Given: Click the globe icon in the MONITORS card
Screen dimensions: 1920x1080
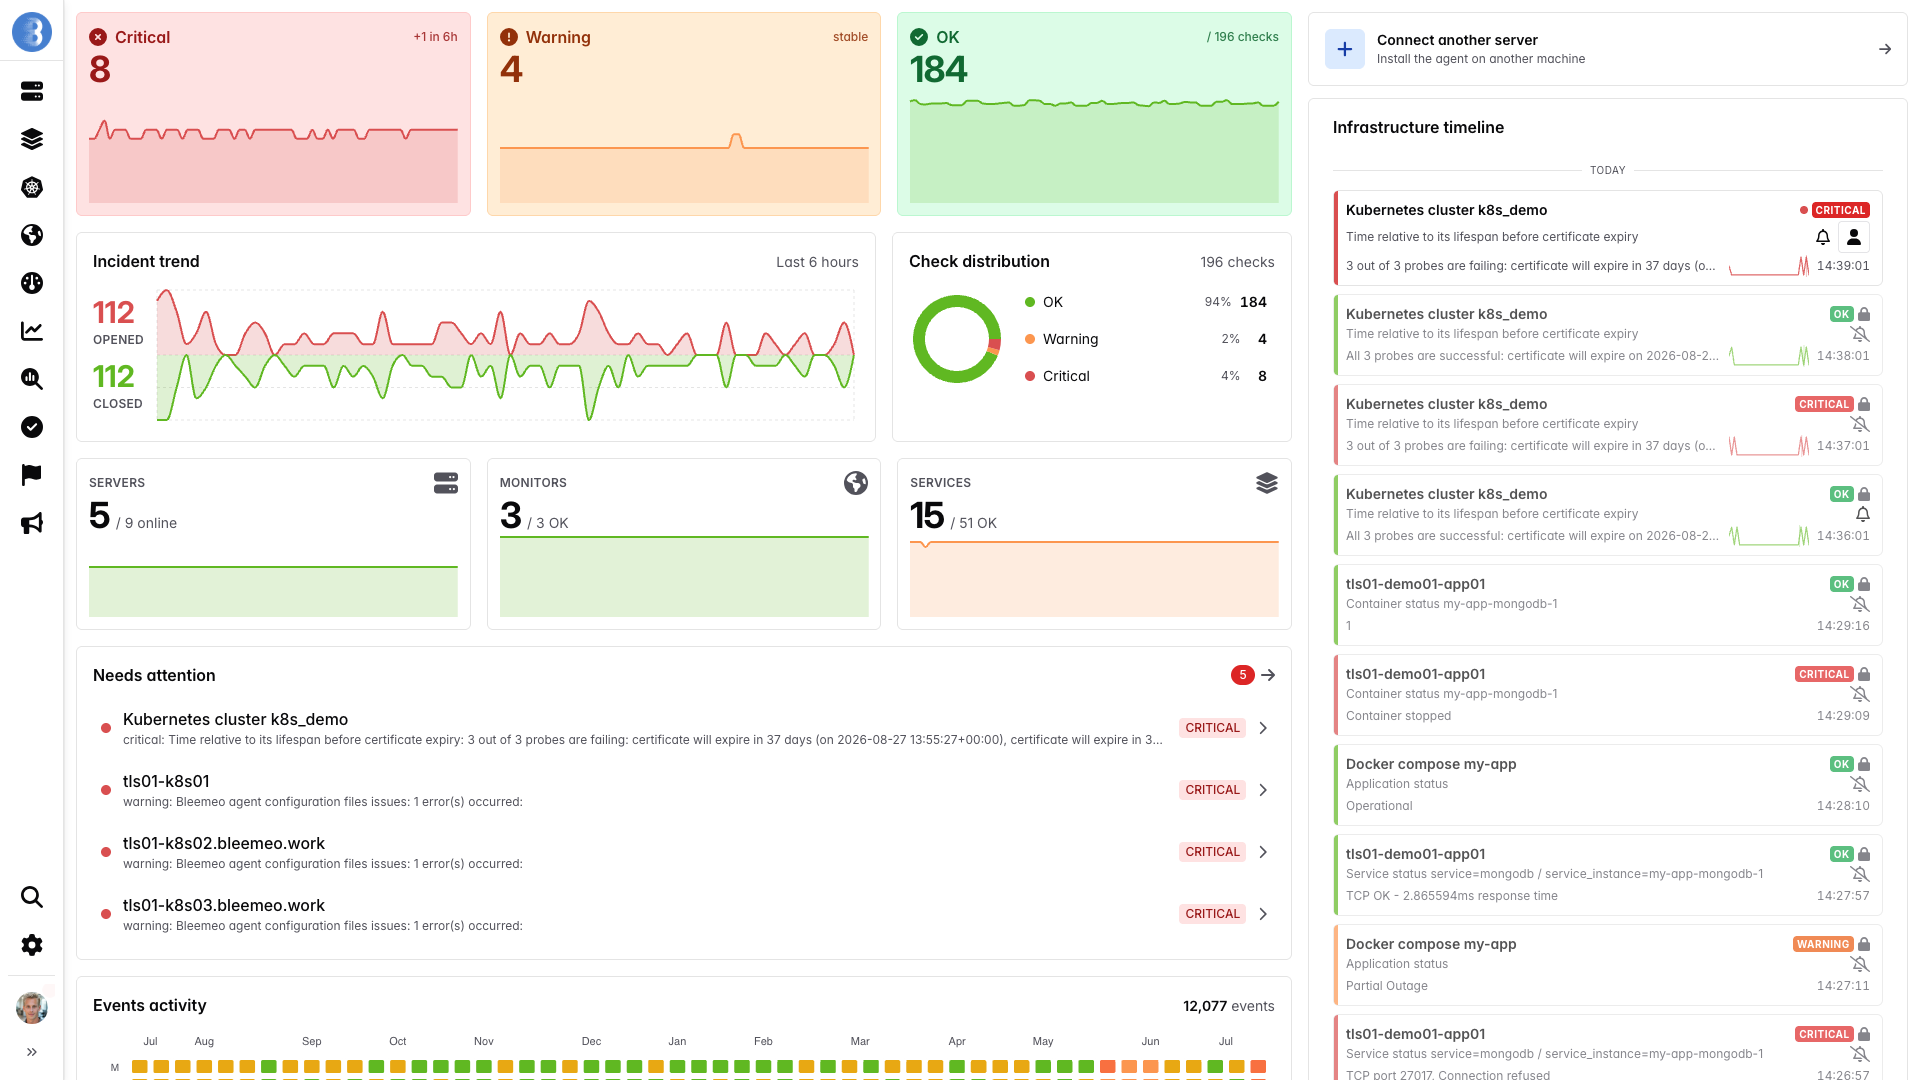Looking at the screenshot, I should (x=856, y=483).
